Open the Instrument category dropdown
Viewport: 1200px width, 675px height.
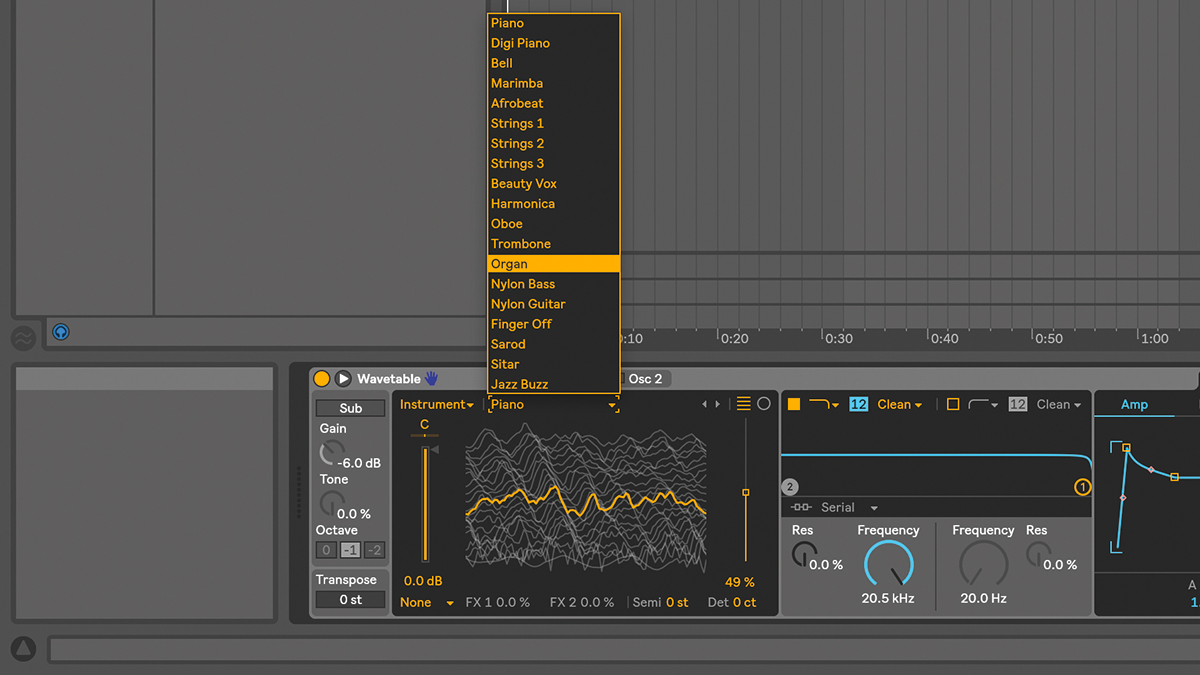point(437,404)
